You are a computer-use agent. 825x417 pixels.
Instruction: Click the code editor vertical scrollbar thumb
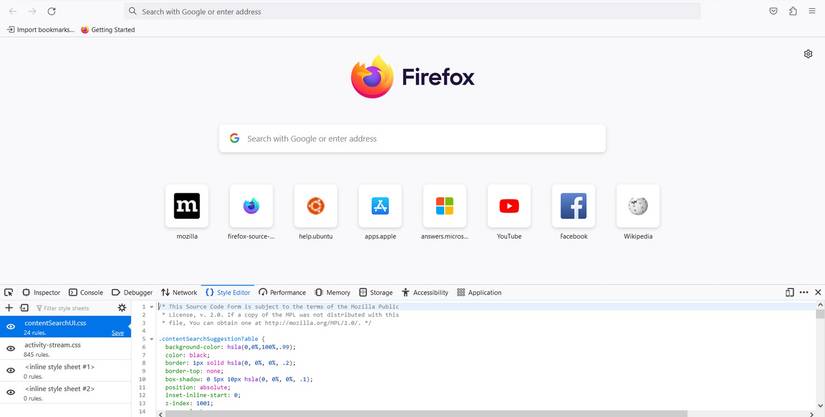click(x=820, y=314)
